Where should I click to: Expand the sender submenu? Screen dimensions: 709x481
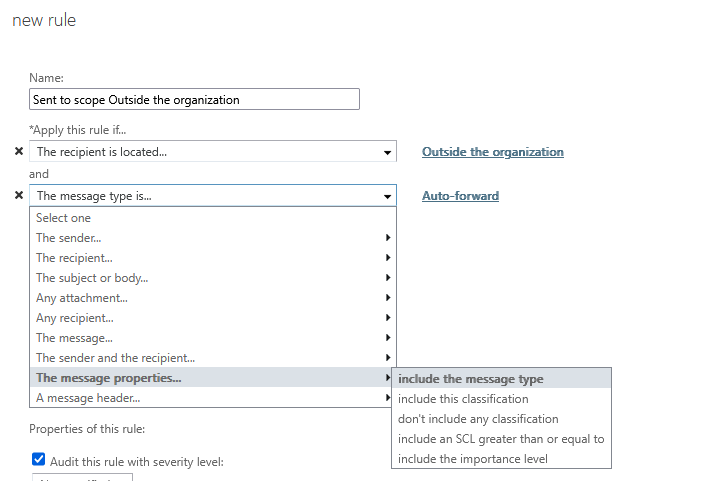212,238
